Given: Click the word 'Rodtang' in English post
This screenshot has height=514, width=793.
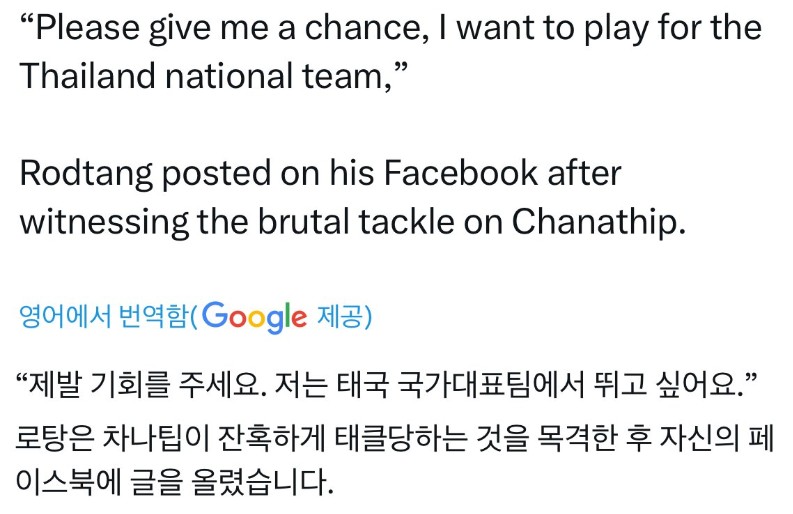Looking at the screenshot, I should click(x=86, y=175).
